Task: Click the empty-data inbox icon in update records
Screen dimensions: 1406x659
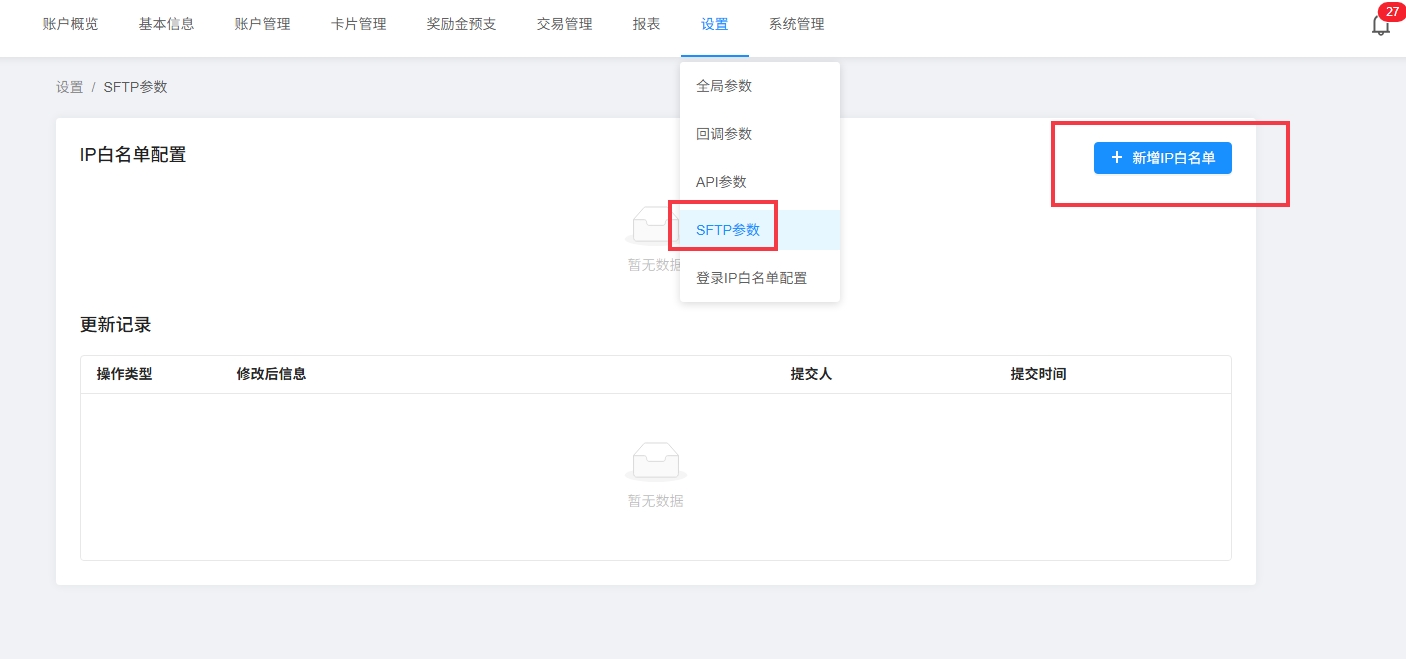Action: coord(655,462)
